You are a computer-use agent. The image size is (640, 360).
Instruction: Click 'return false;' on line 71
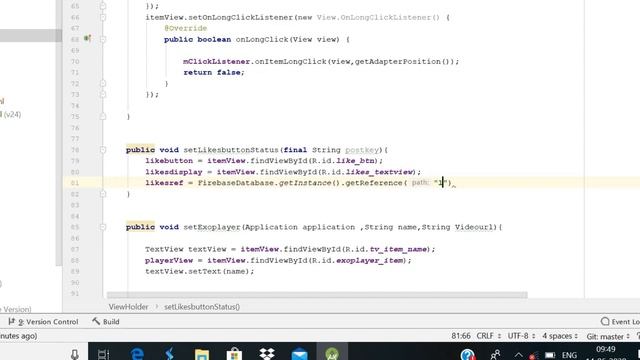[x=213, y=72]
